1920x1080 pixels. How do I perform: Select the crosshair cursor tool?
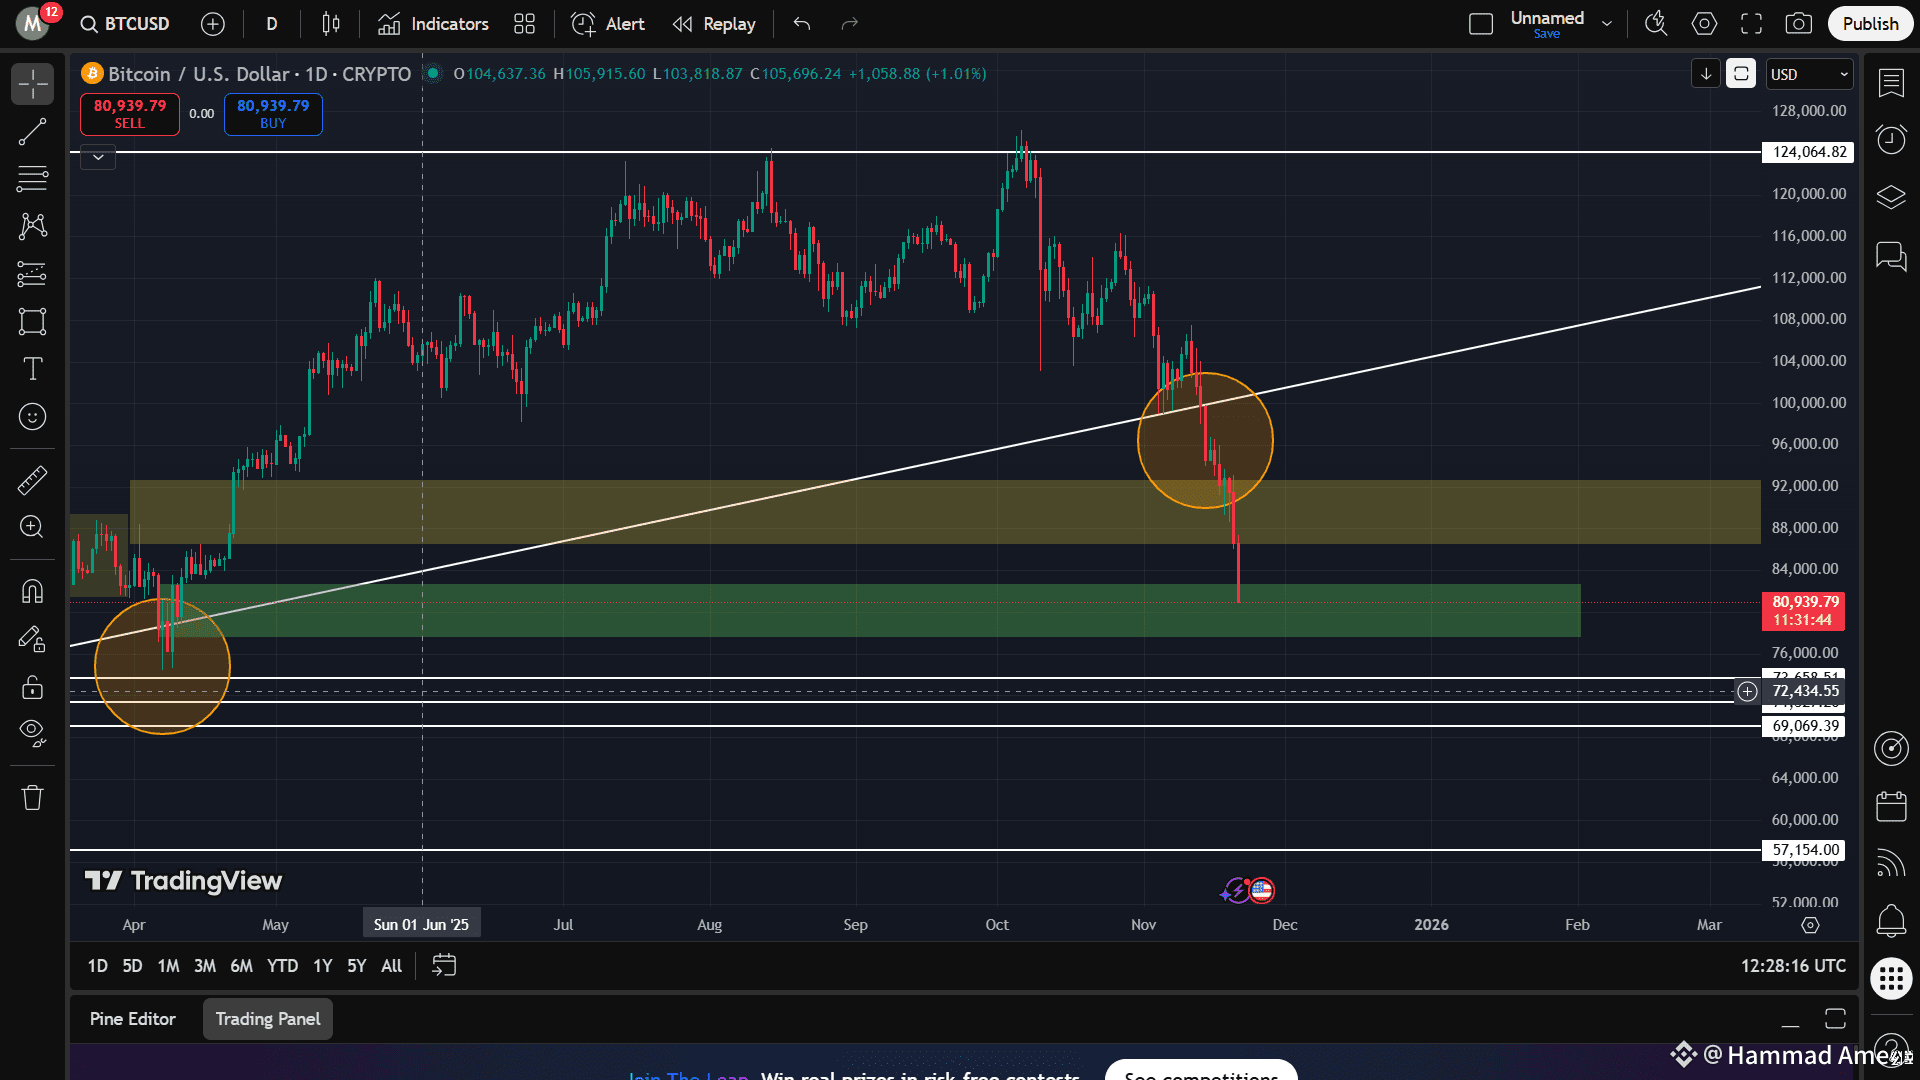(x=32, y=84)
